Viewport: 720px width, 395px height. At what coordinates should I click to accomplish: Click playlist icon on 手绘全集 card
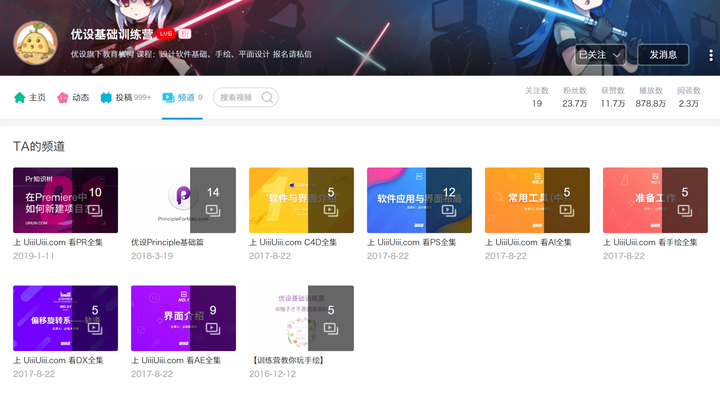coord(685,210)
